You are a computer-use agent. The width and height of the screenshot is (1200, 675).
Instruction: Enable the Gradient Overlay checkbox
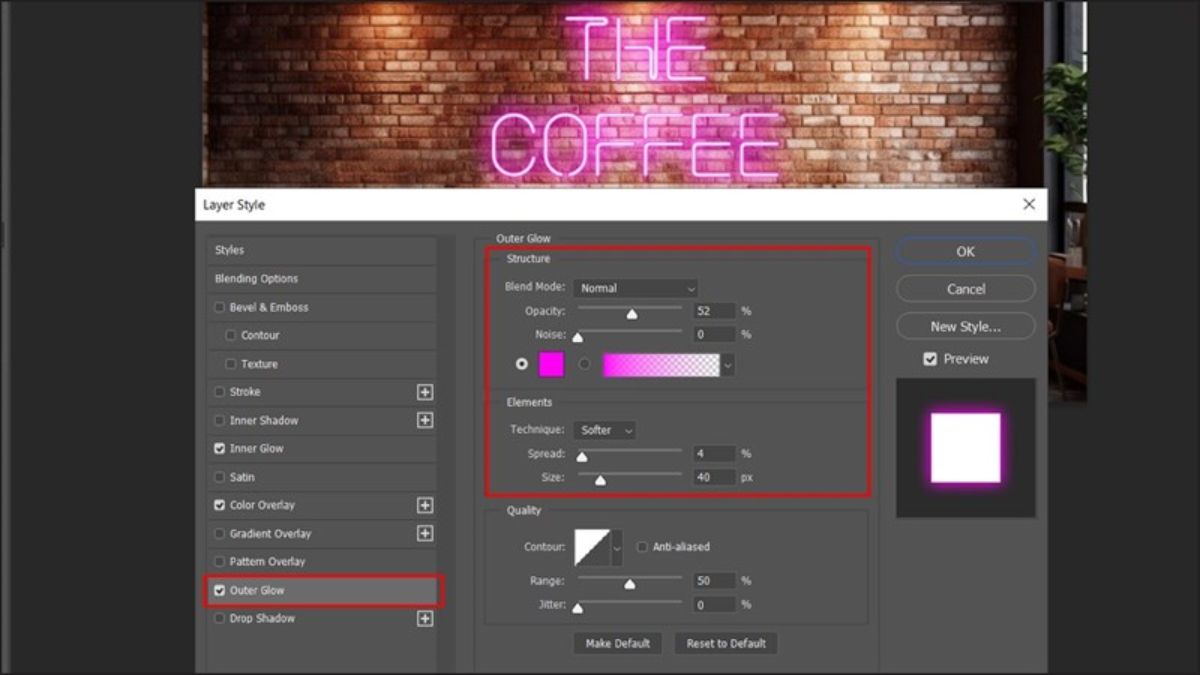coord(220,533)
